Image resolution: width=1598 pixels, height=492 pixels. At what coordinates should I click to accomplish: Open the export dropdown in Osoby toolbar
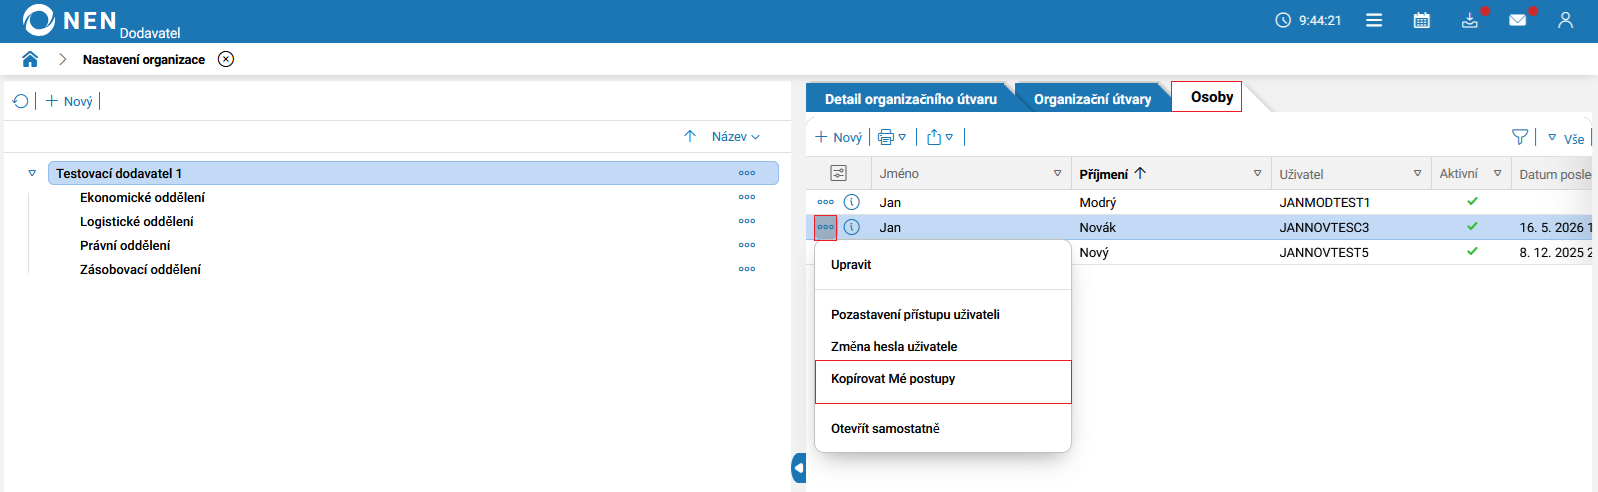point(940,137)
